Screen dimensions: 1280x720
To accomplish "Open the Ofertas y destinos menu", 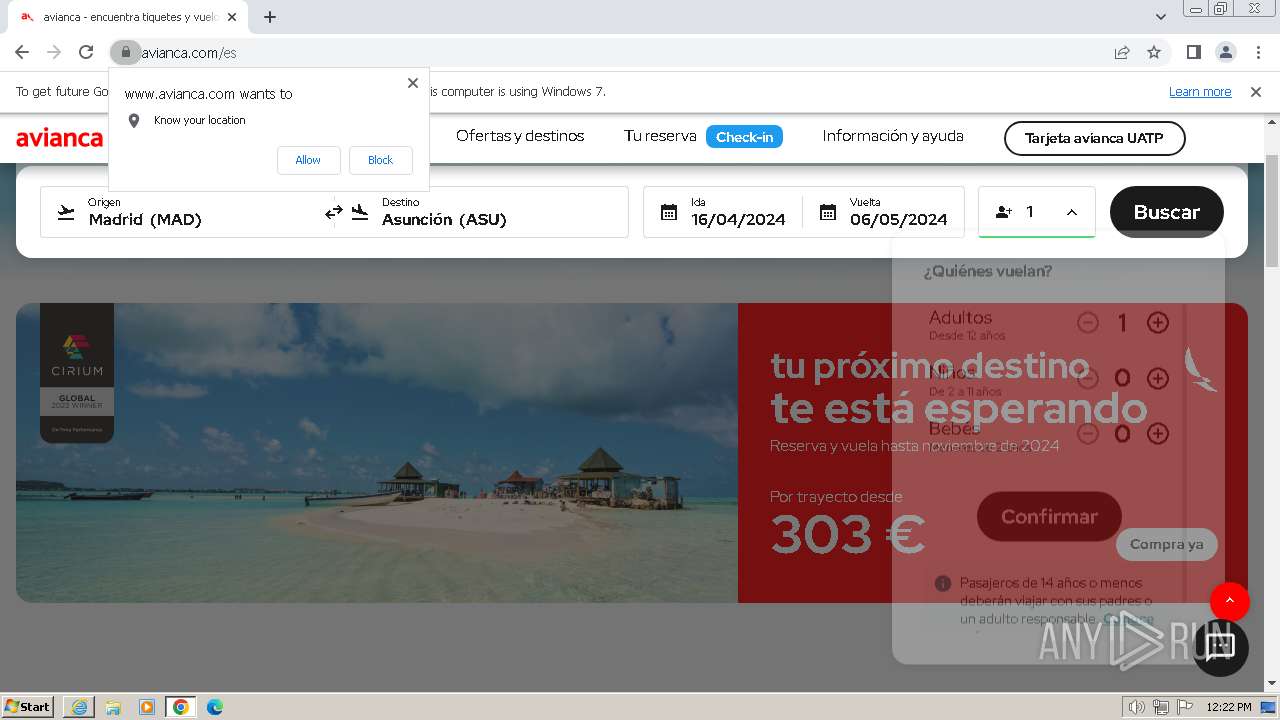I will click(x=520, y=136).
